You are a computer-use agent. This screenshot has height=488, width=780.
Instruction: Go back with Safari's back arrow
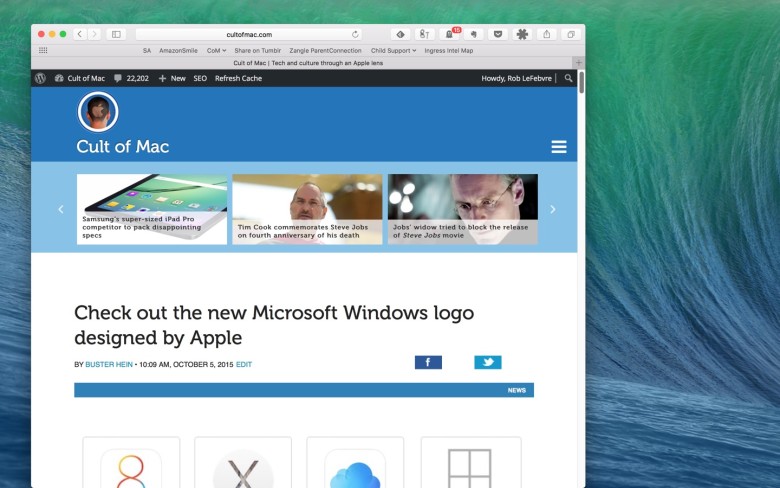point(80,34)
